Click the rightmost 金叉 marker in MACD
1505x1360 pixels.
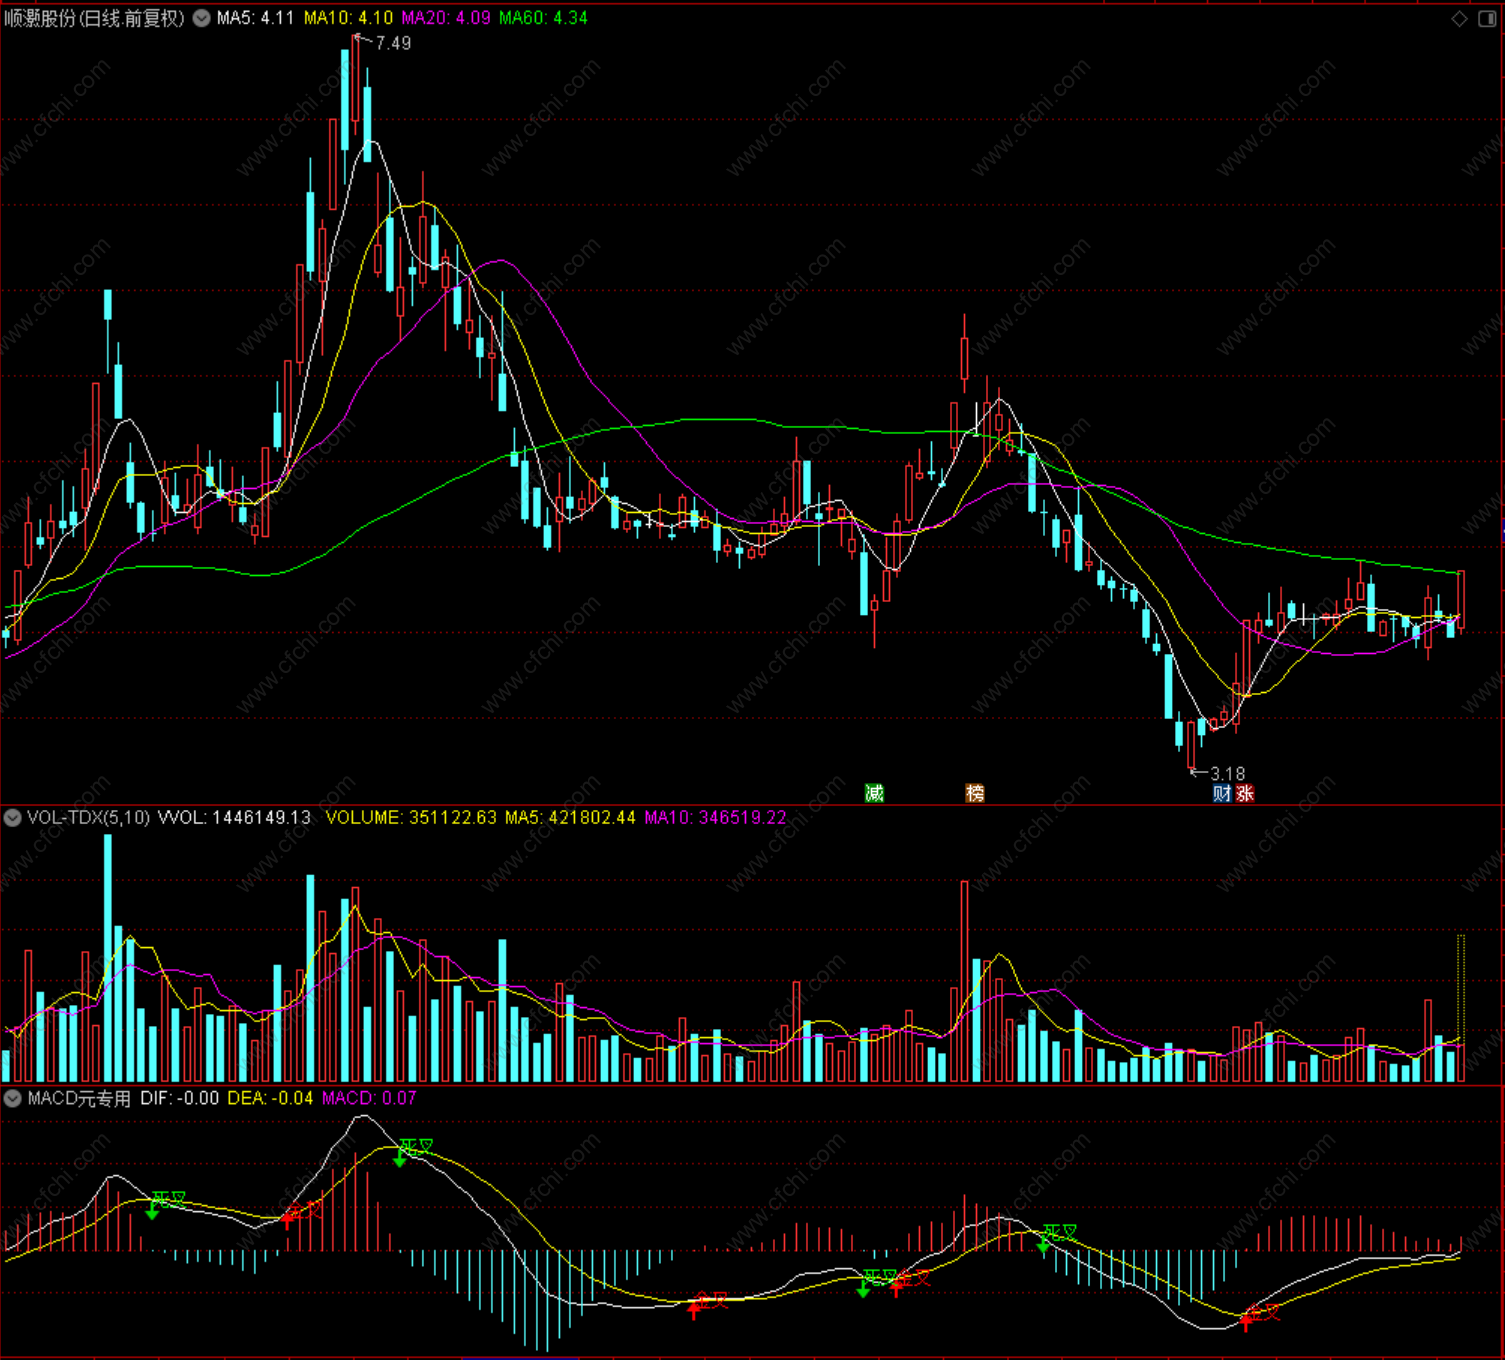click(x=1262, y=1311)
